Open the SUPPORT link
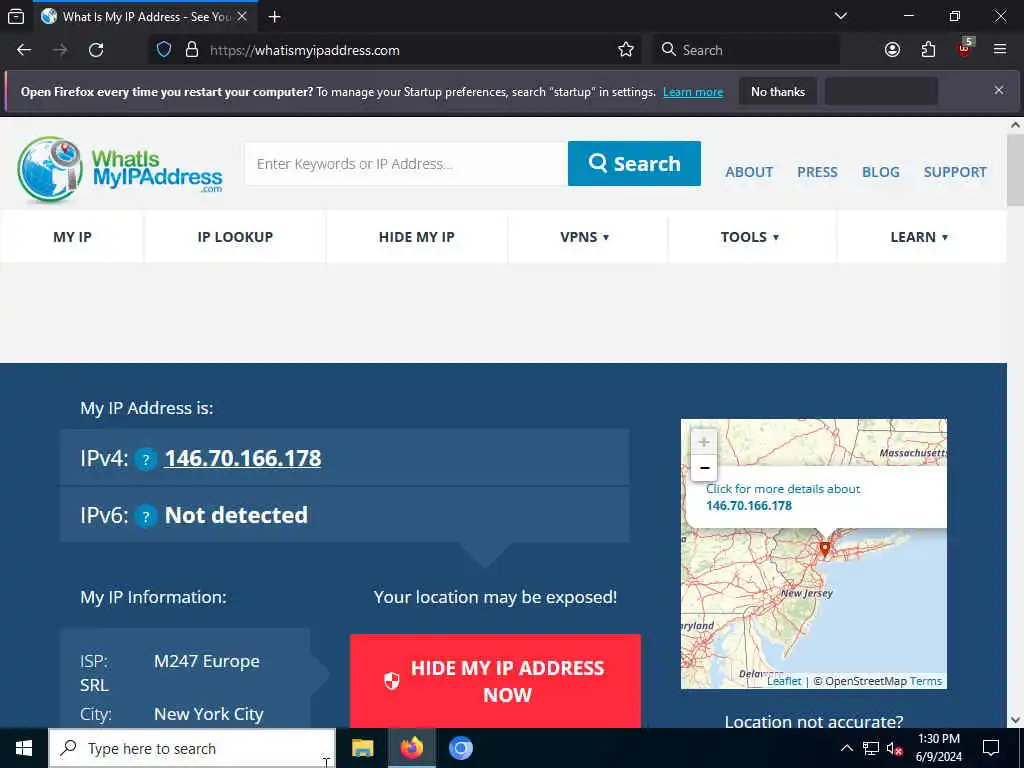Screen dimensions: 1024x768 [955, 172]
